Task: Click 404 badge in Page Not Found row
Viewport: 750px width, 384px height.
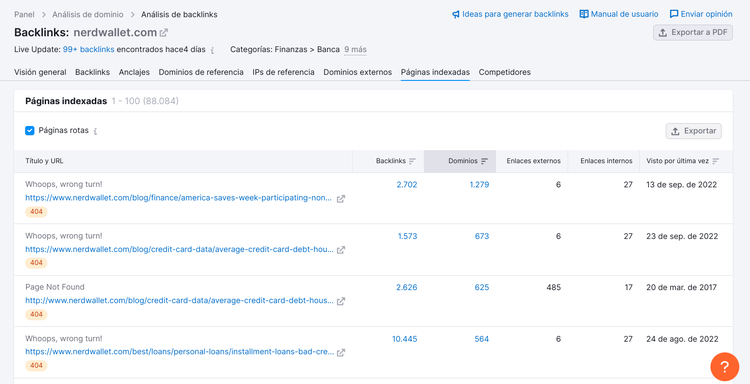Action: pos(36,314)
